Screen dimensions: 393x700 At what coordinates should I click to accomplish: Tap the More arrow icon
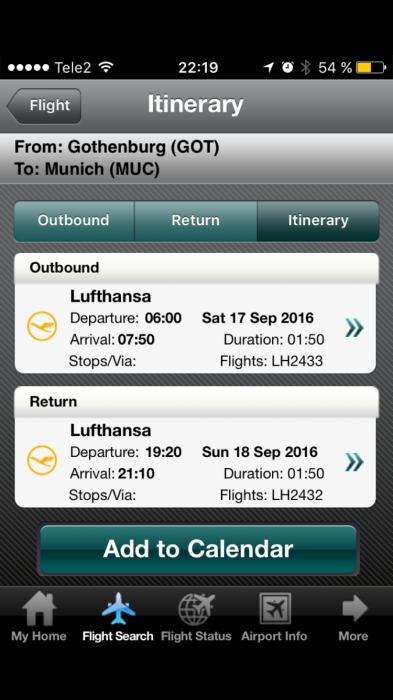355,608
